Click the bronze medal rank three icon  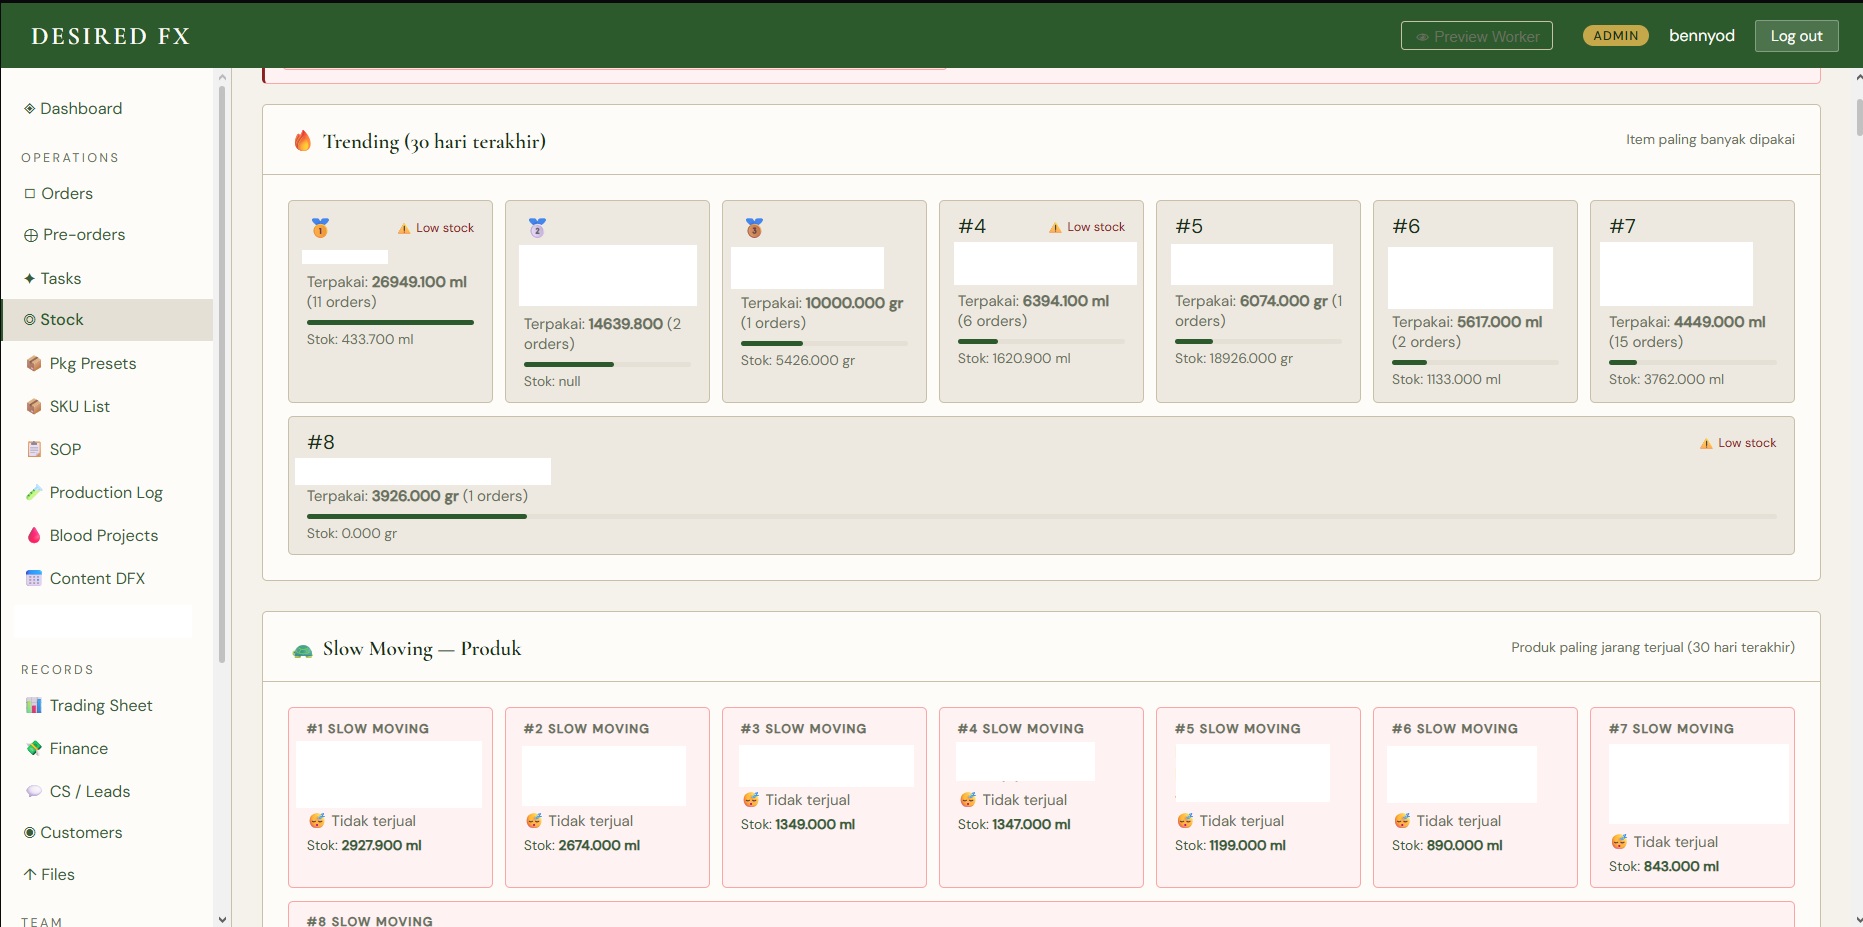click(x=754, y=228)
